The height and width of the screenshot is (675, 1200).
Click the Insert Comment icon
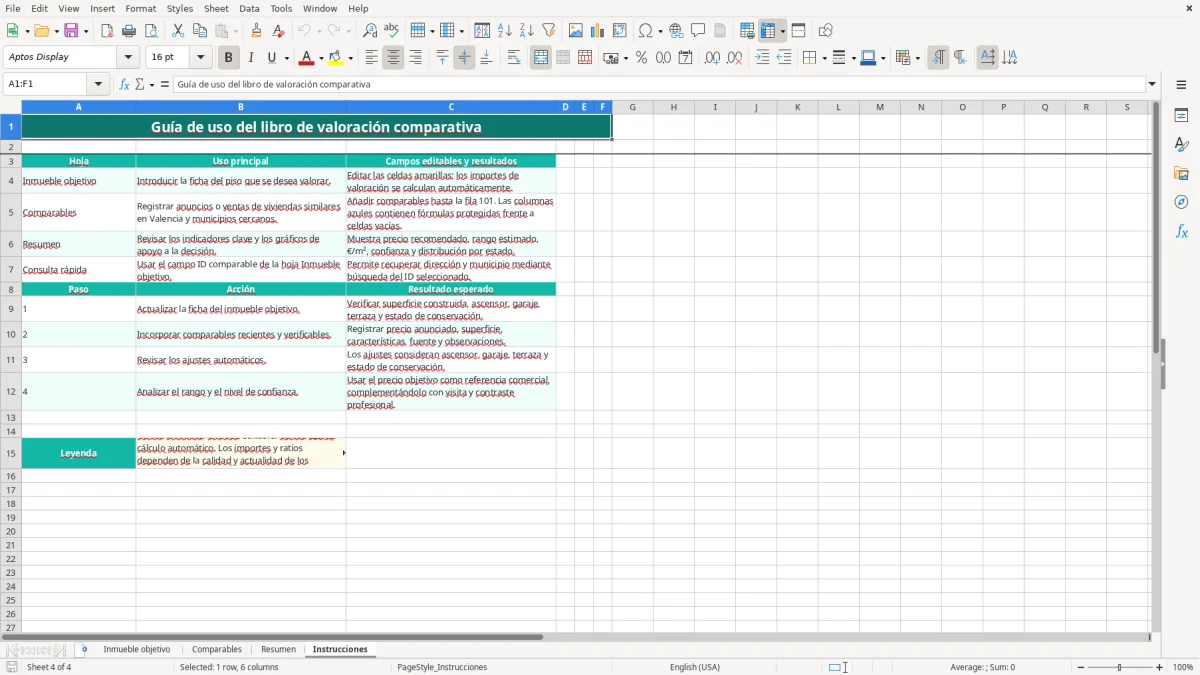698,31
